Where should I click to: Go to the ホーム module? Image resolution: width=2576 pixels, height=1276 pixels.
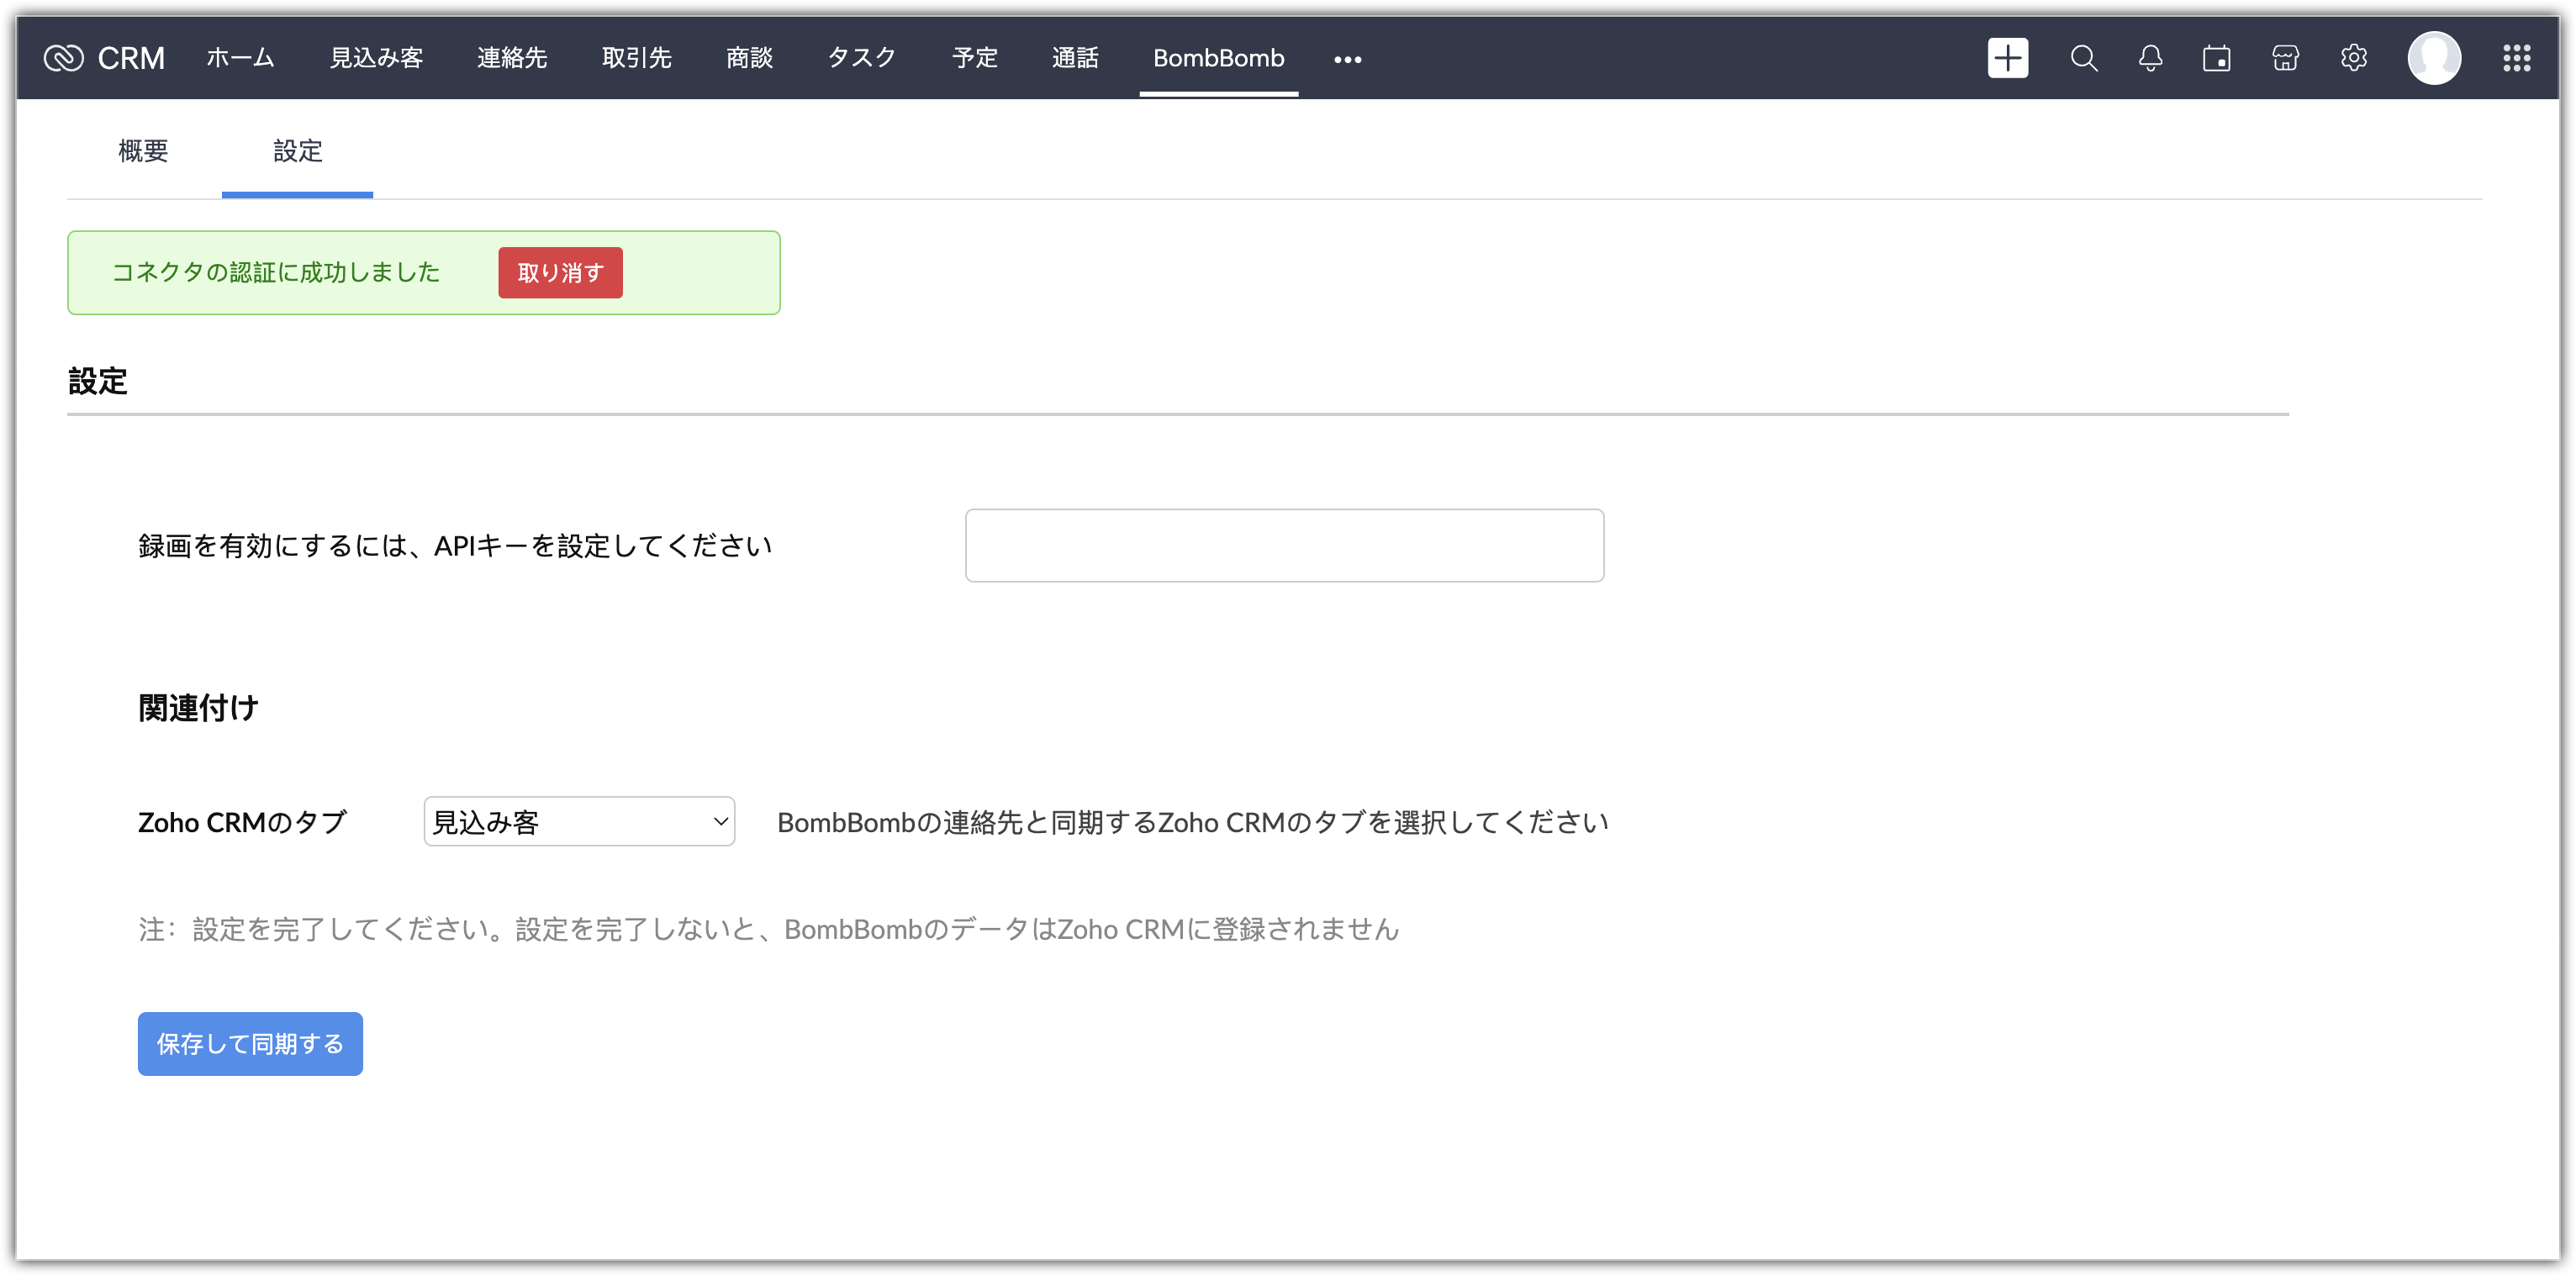(240, 58)
